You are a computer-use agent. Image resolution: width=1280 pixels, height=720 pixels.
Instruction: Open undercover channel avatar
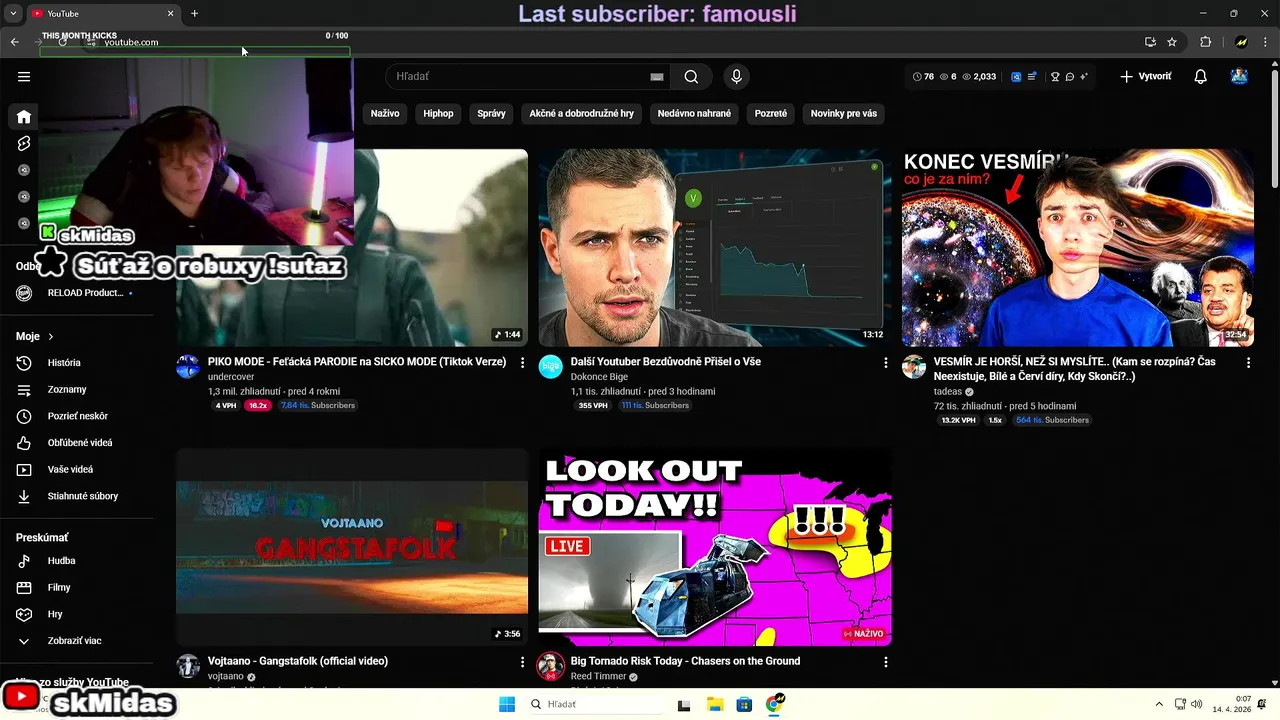coord(188,367)
